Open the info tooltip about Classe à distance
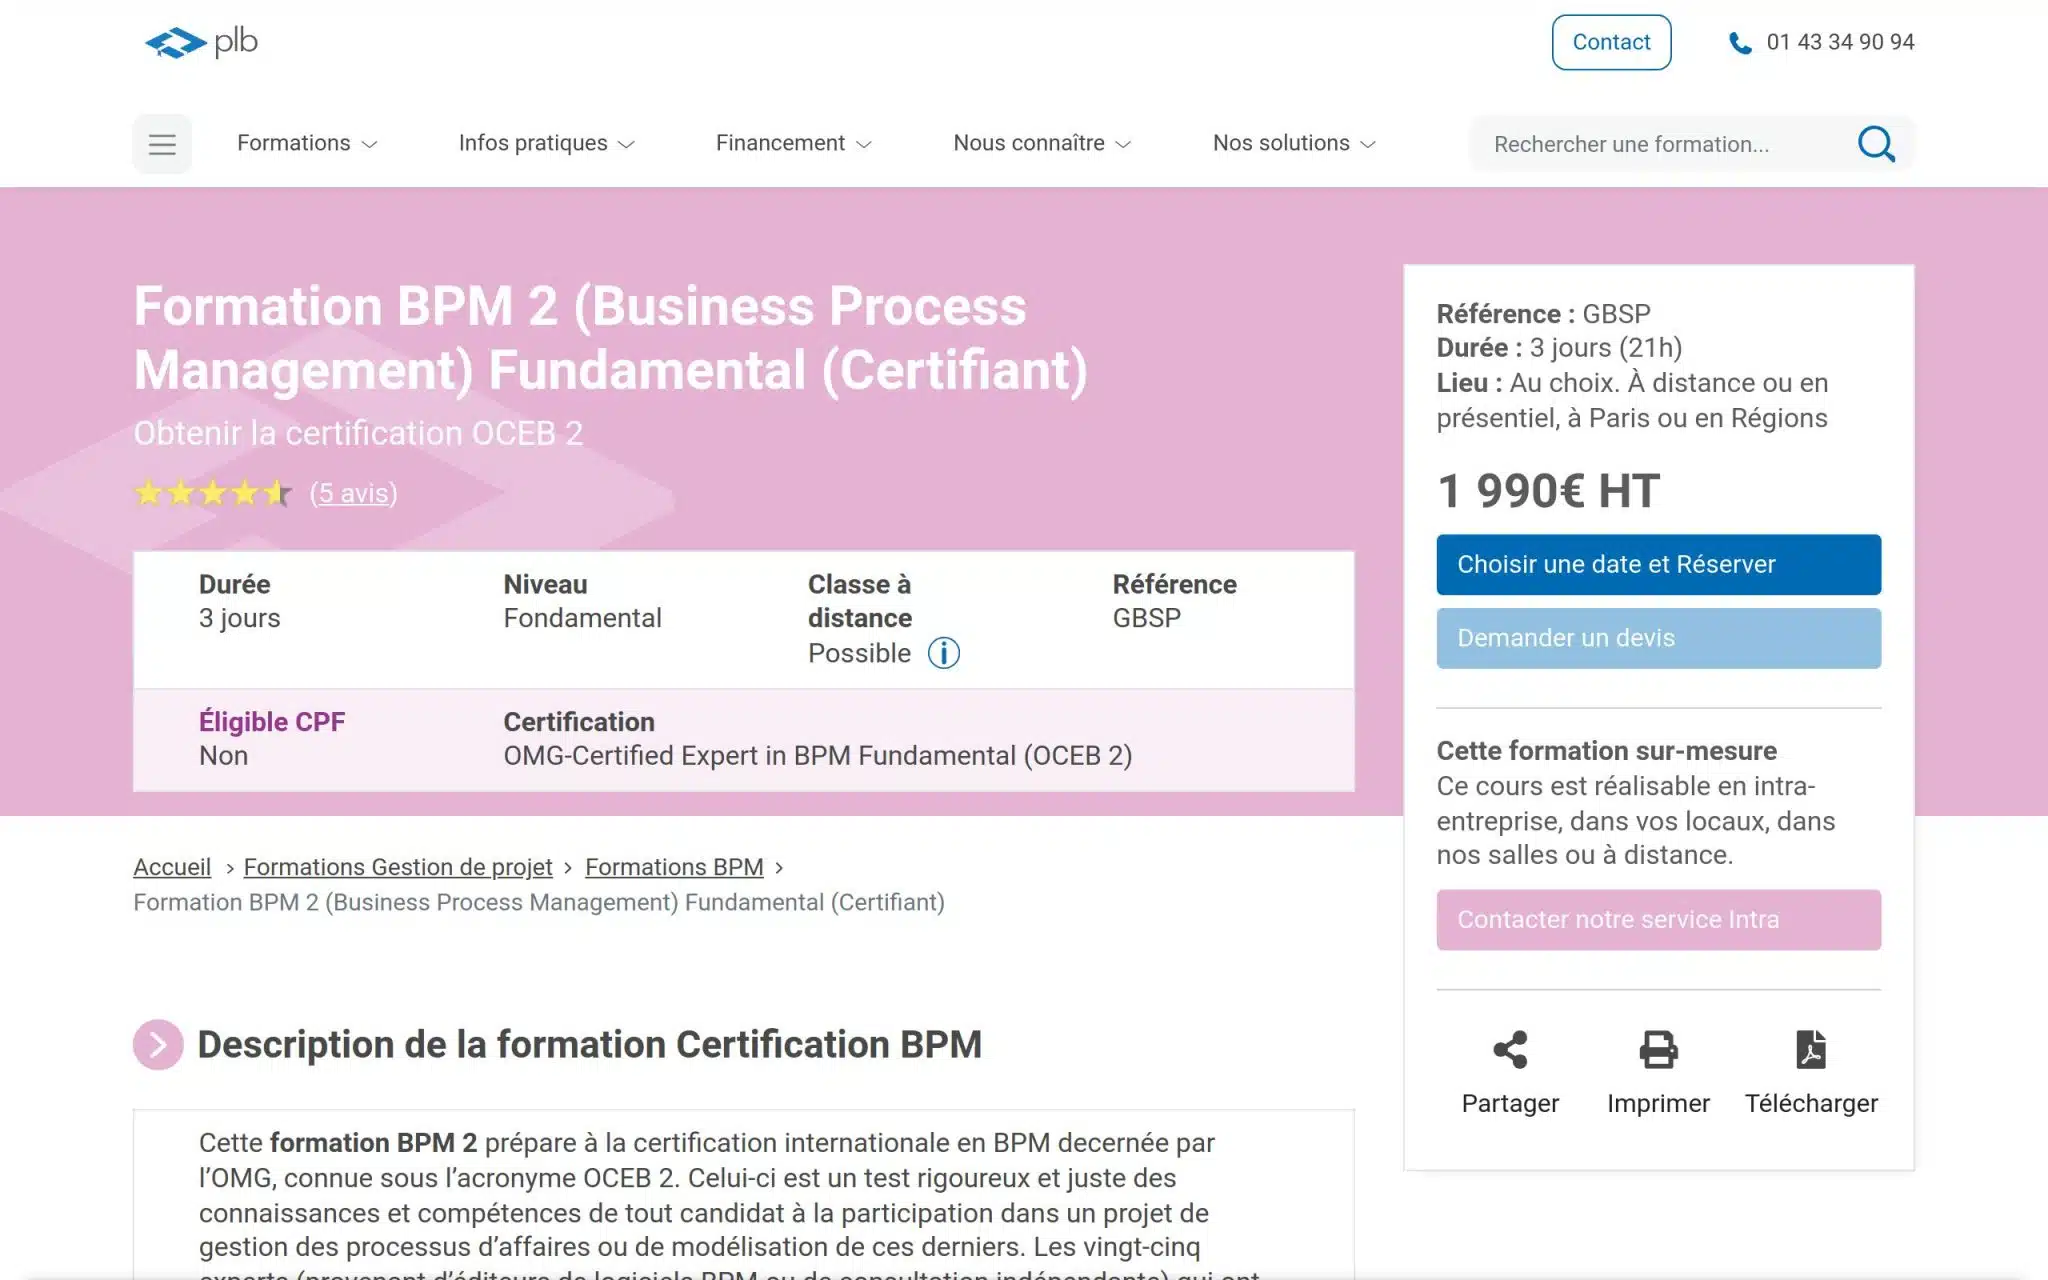The image size is (2048, 1280). 942,653
